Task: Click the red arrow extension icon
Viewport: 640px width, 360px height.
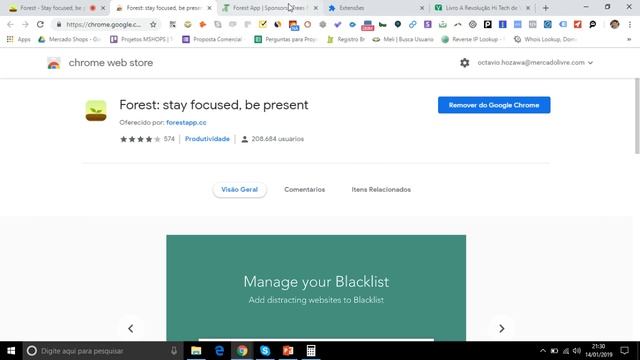Action: 578,24
